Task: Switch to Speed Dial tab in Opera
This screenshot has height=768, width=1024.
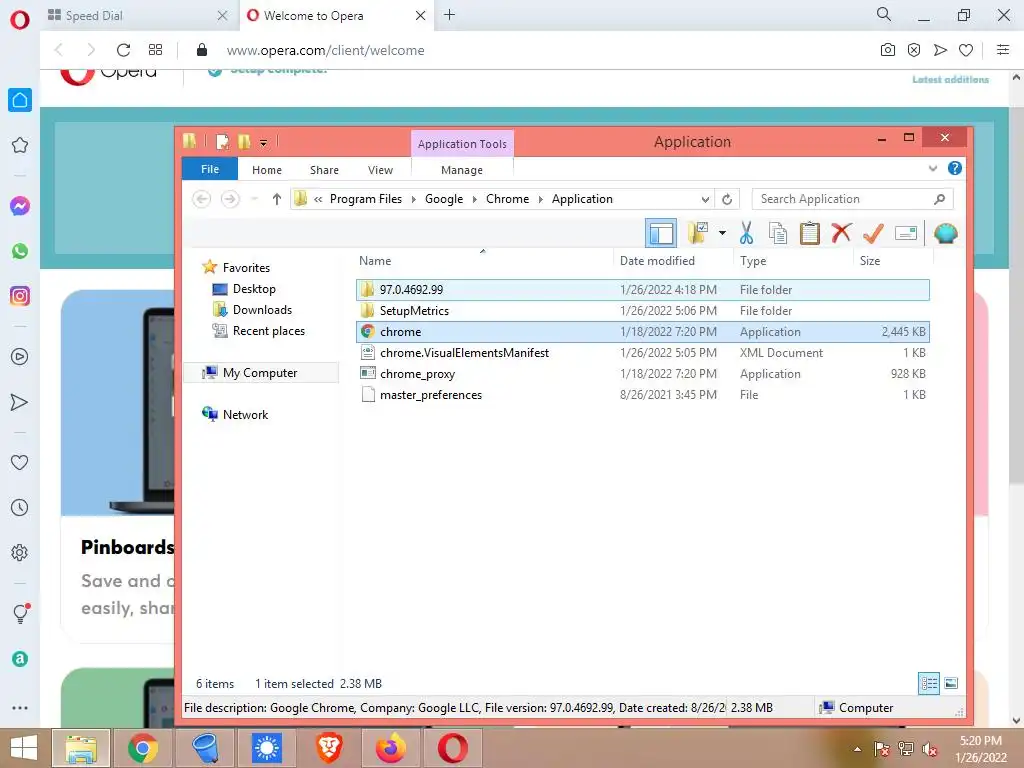Action: pyautogui.click(x=138, y=16)
